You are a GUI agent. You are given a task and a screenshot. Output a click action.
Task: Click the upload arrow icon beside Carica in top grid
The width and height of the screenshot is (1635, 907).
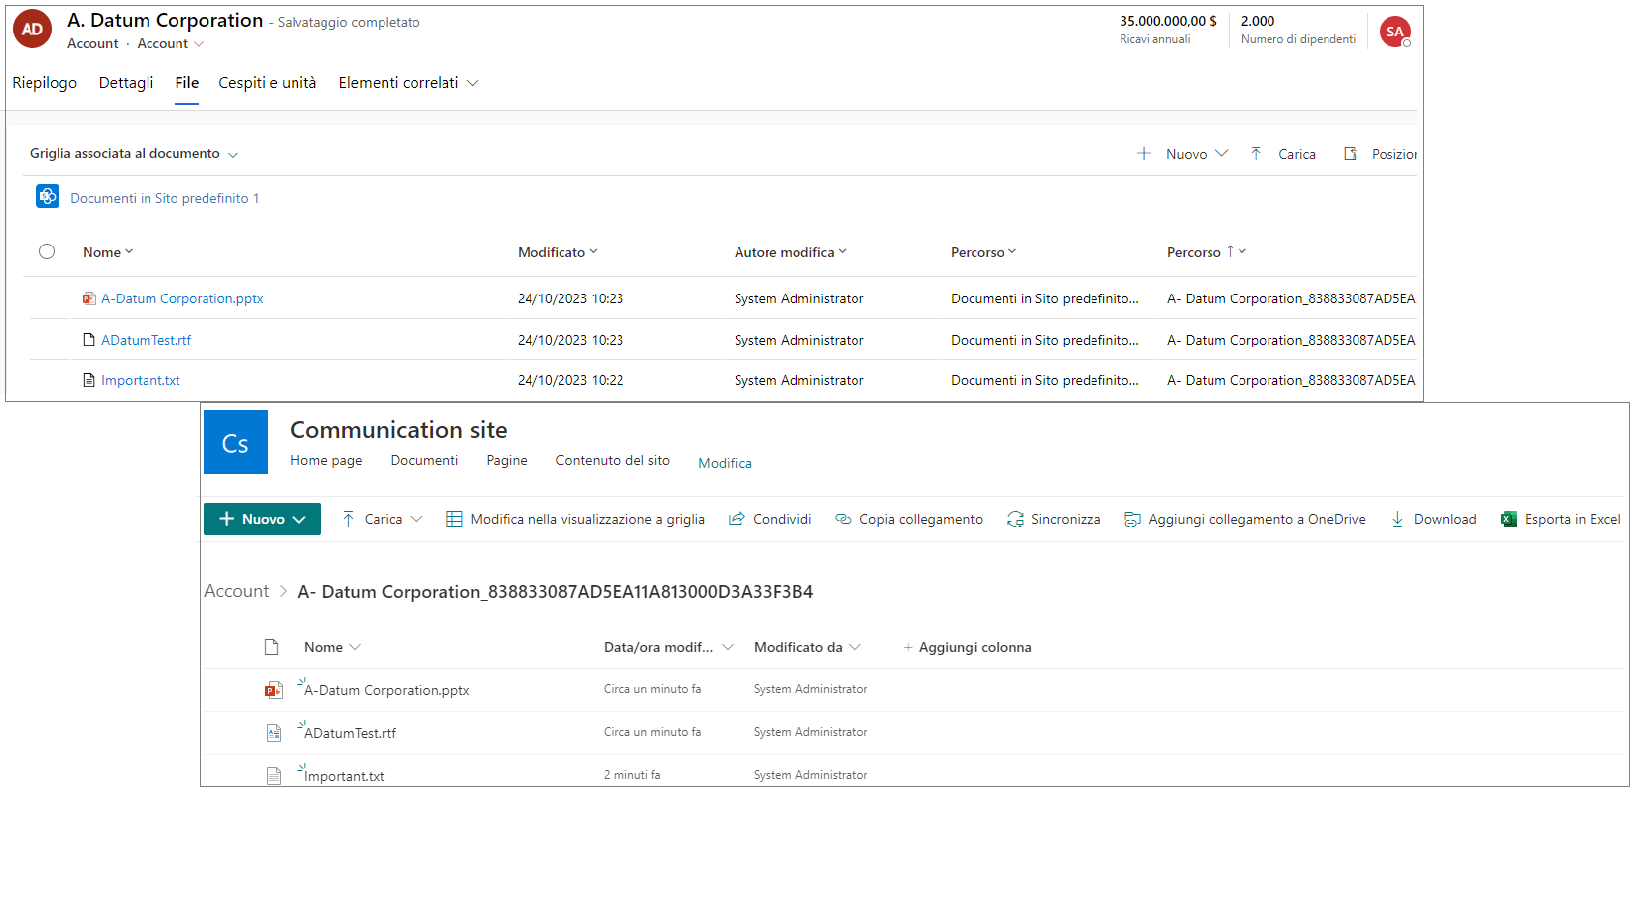pos(1256,153)
